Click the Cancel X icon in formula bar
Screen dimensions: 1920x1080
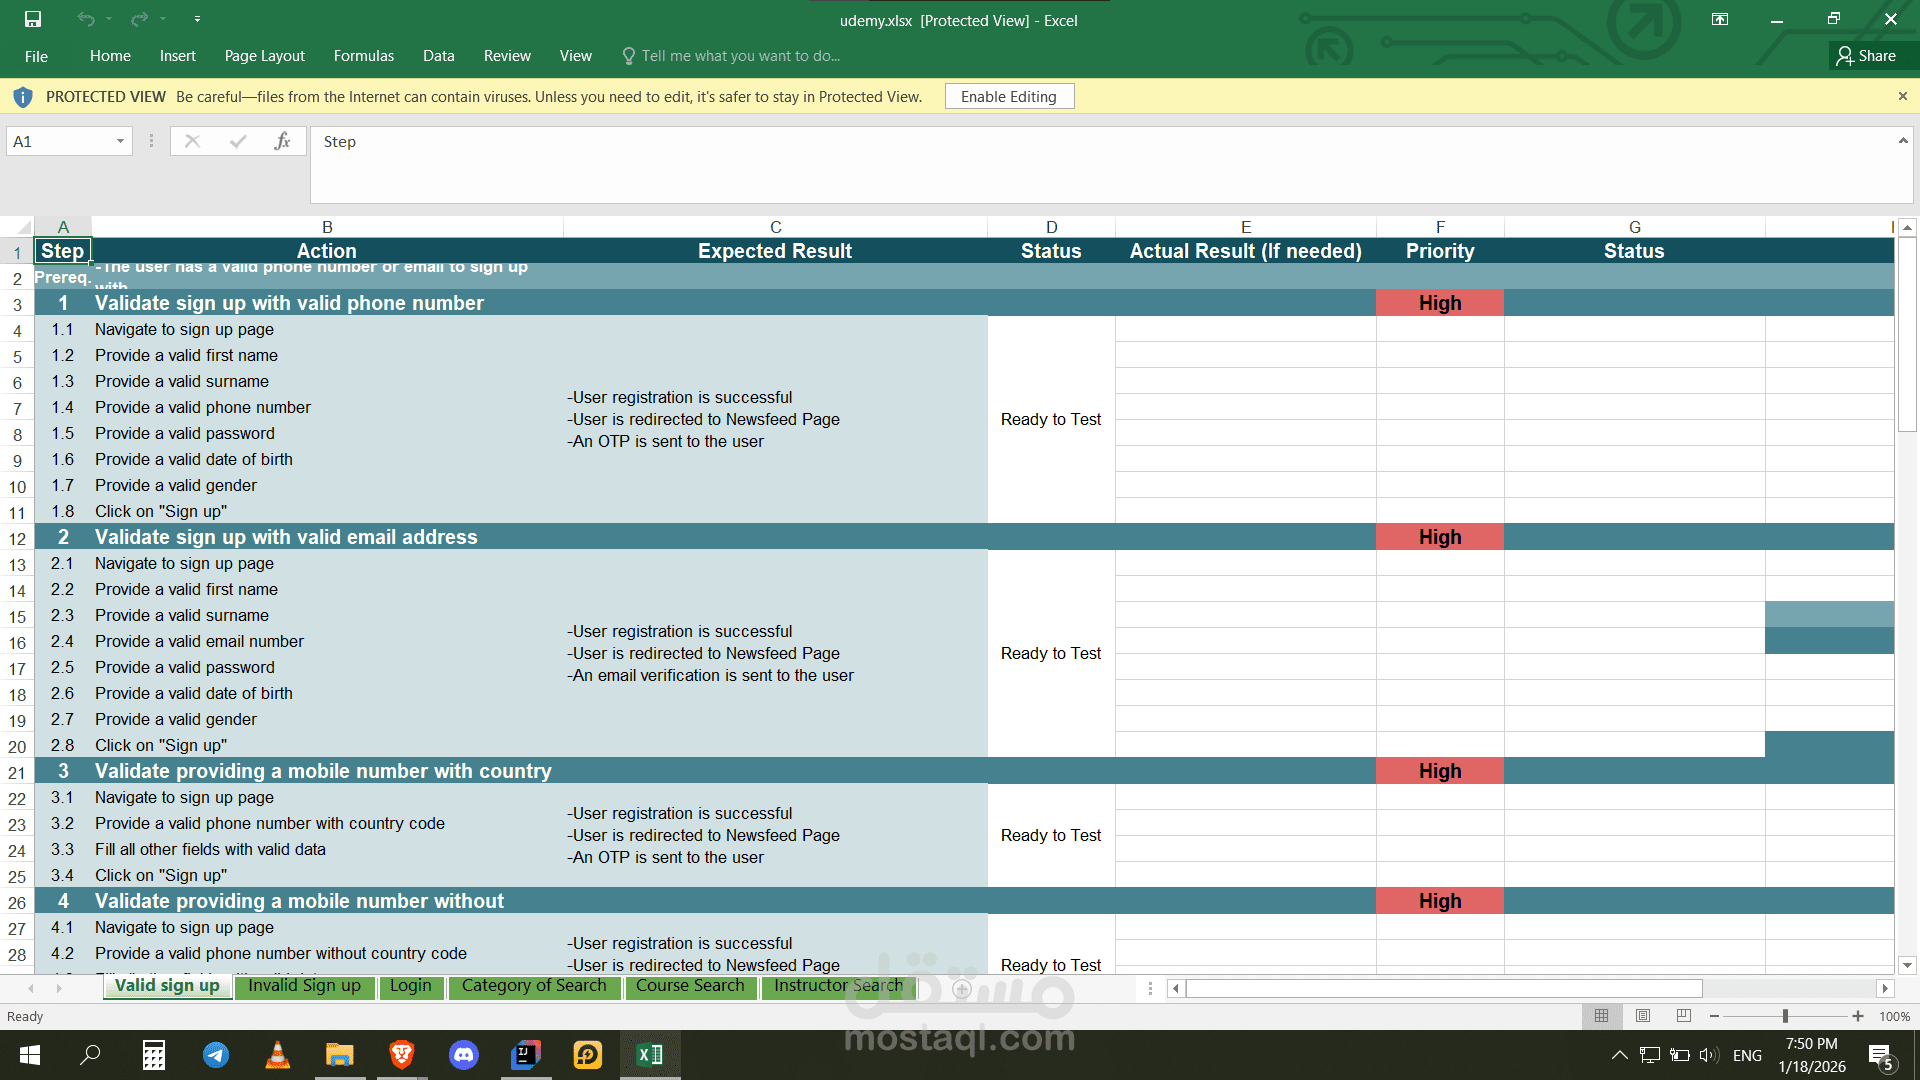tap(192, 142)
